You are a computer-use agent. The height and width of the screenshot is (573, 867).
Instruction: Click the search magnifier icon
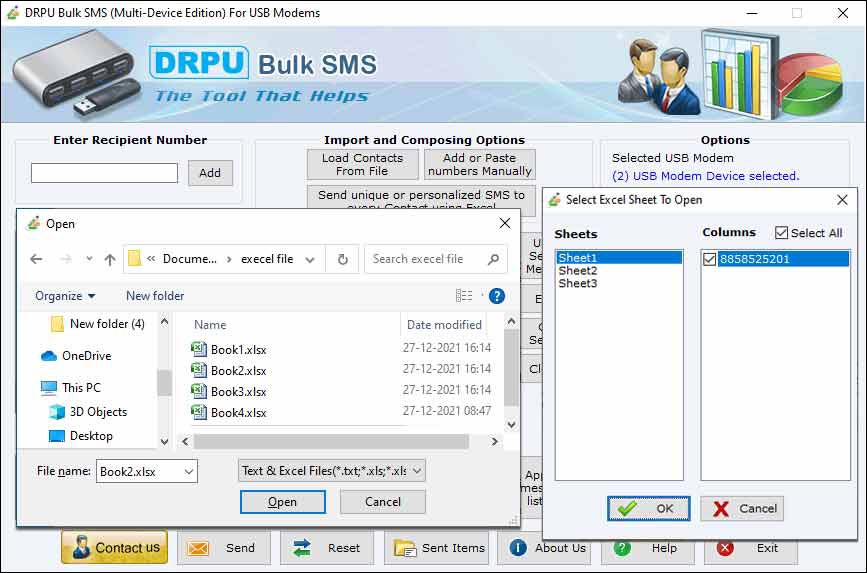click(493, 259)
